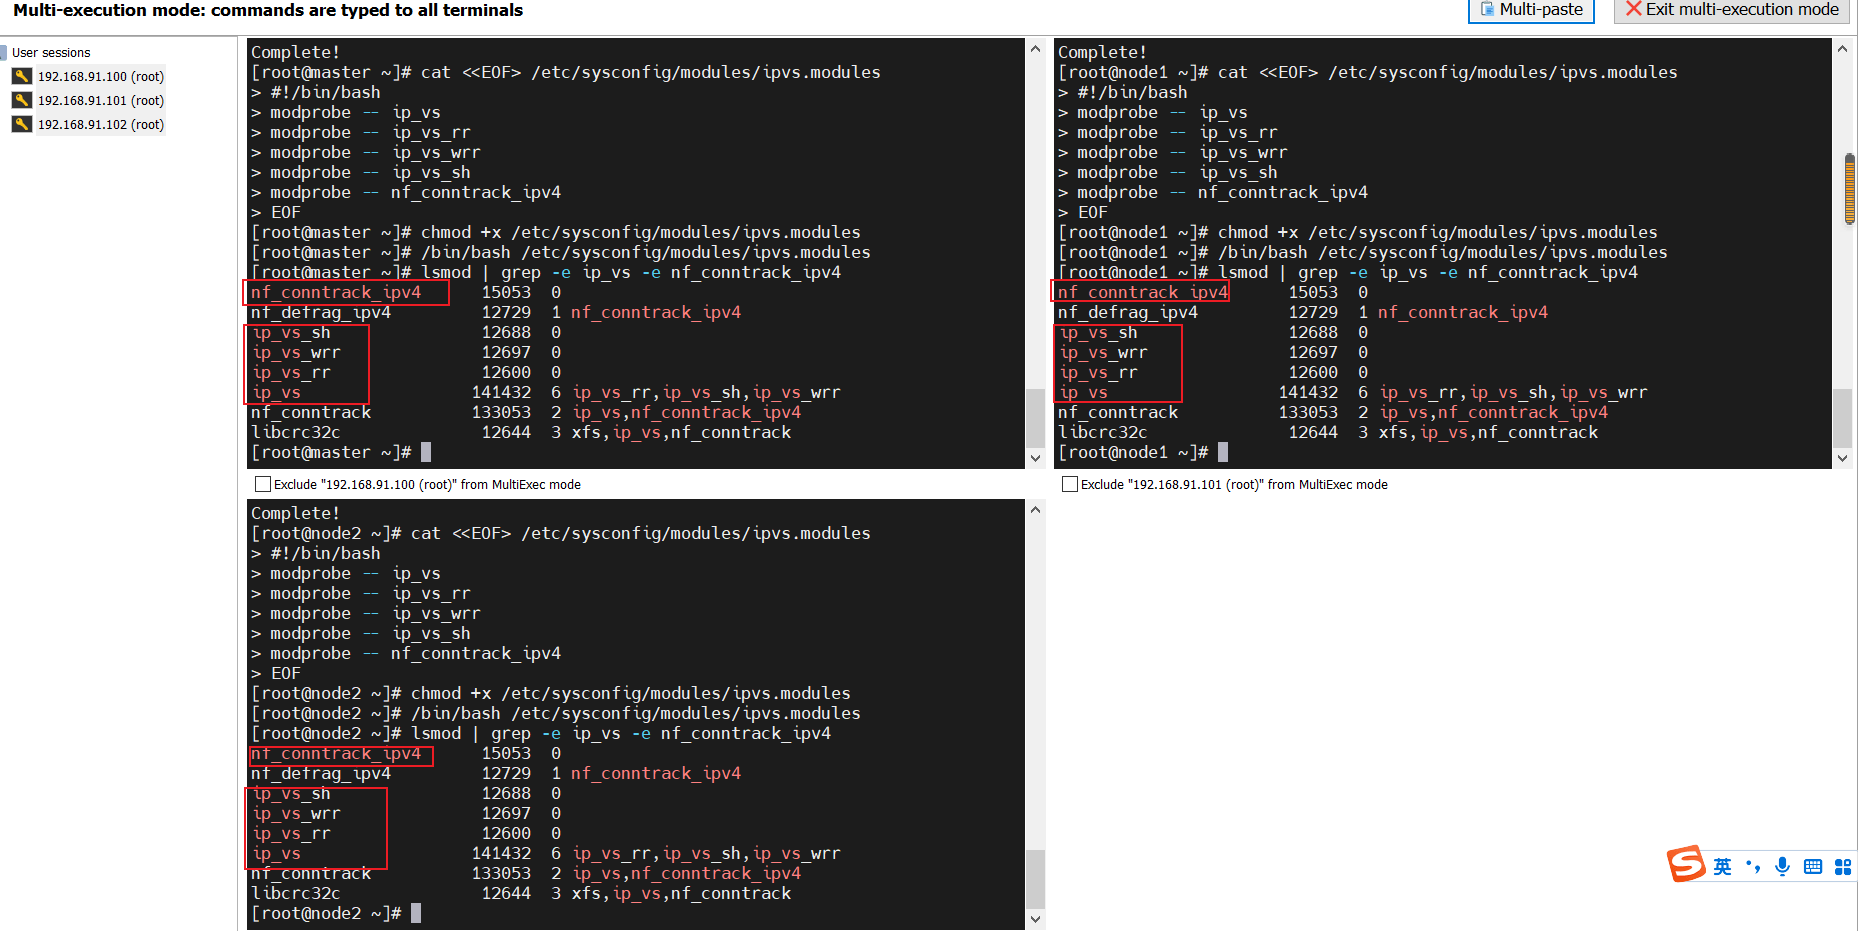The height and width of the screenshot is (931, 1858).
Task: Click node2 terminal scroll-down arrow
Action: pos(1035,919)
